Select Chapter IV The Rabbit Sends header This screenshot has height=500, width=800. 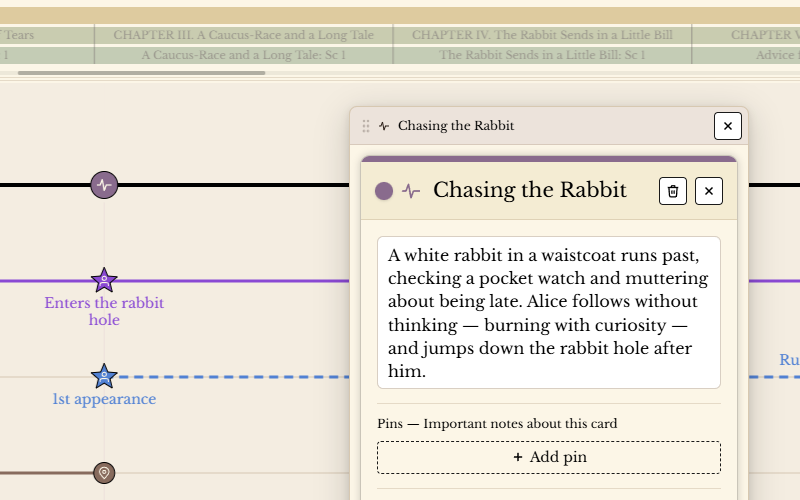point(542,35)
